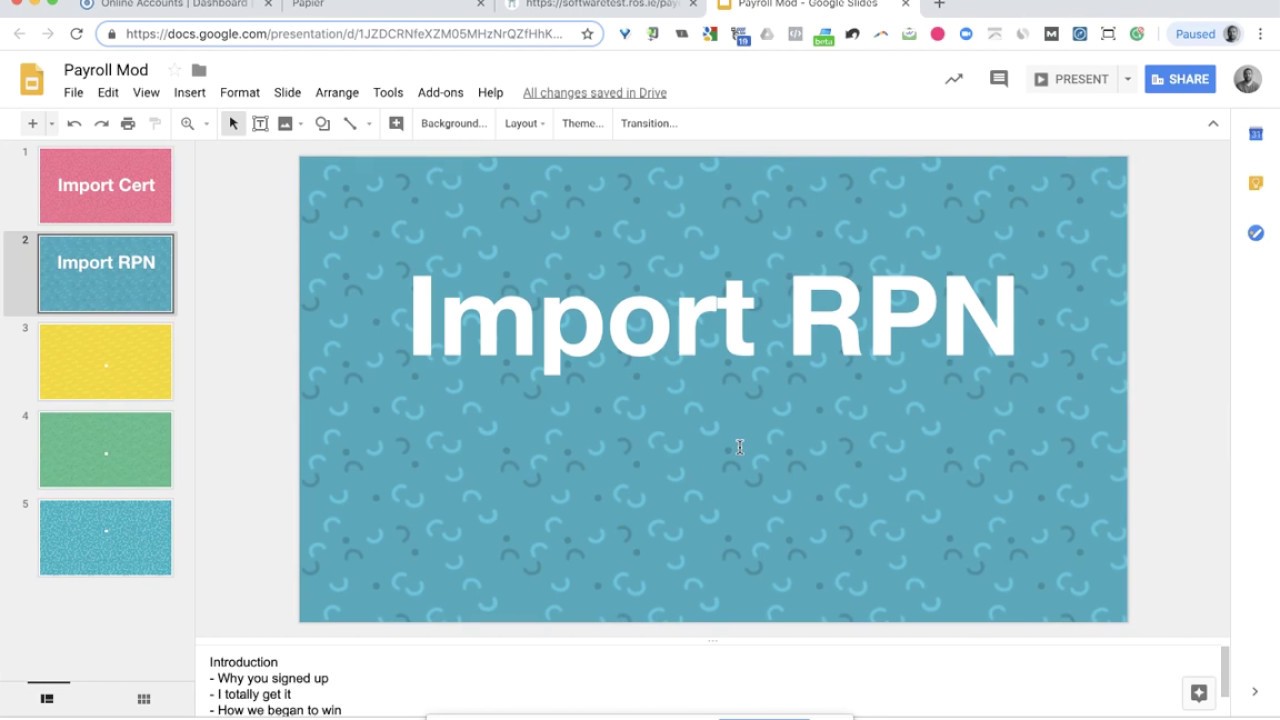
Task: Open comment history
Action: pyautogui.click(x=999, y=79)
